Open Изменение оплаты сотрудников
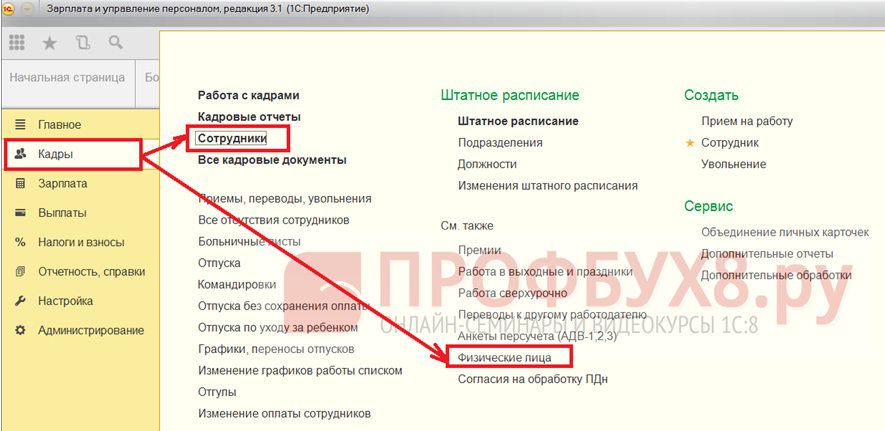 click(x=284, y=414)
